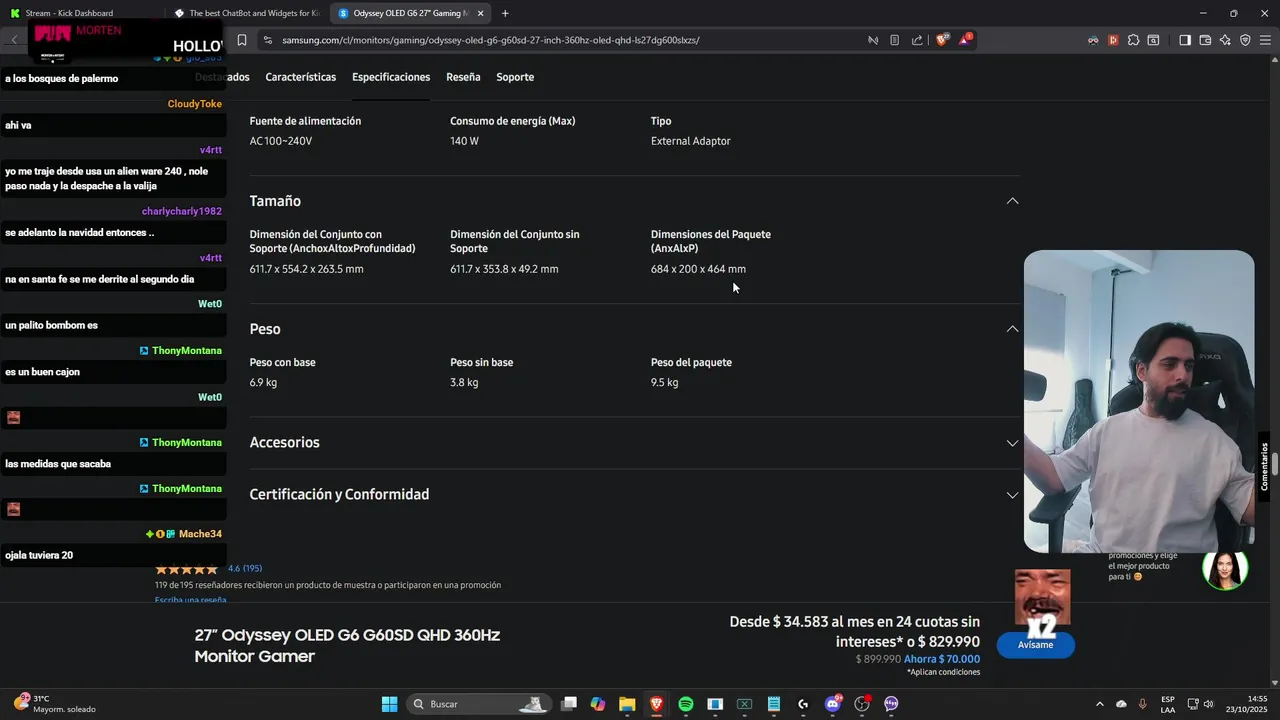Screen dimensions: 1280x720
Task: Click the Avísame button
Action: click(x=1036, y=645)
